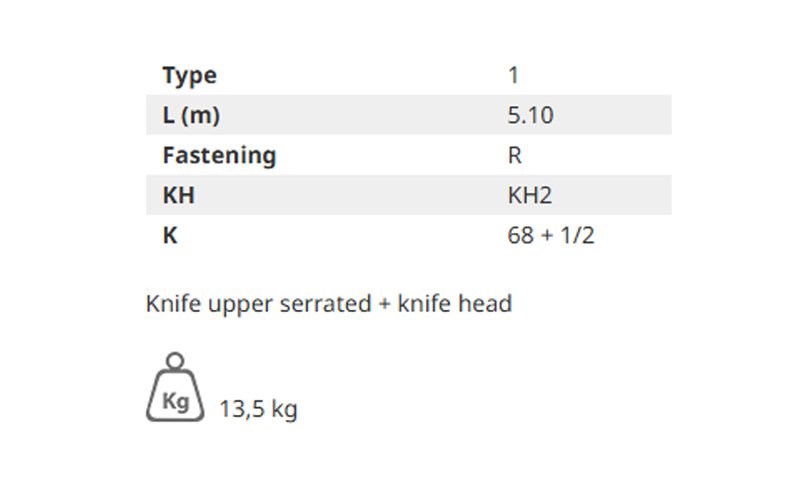This screenshot has height=500, width=800.
Task: Click the bold KH row label
Action: point(179,195)
